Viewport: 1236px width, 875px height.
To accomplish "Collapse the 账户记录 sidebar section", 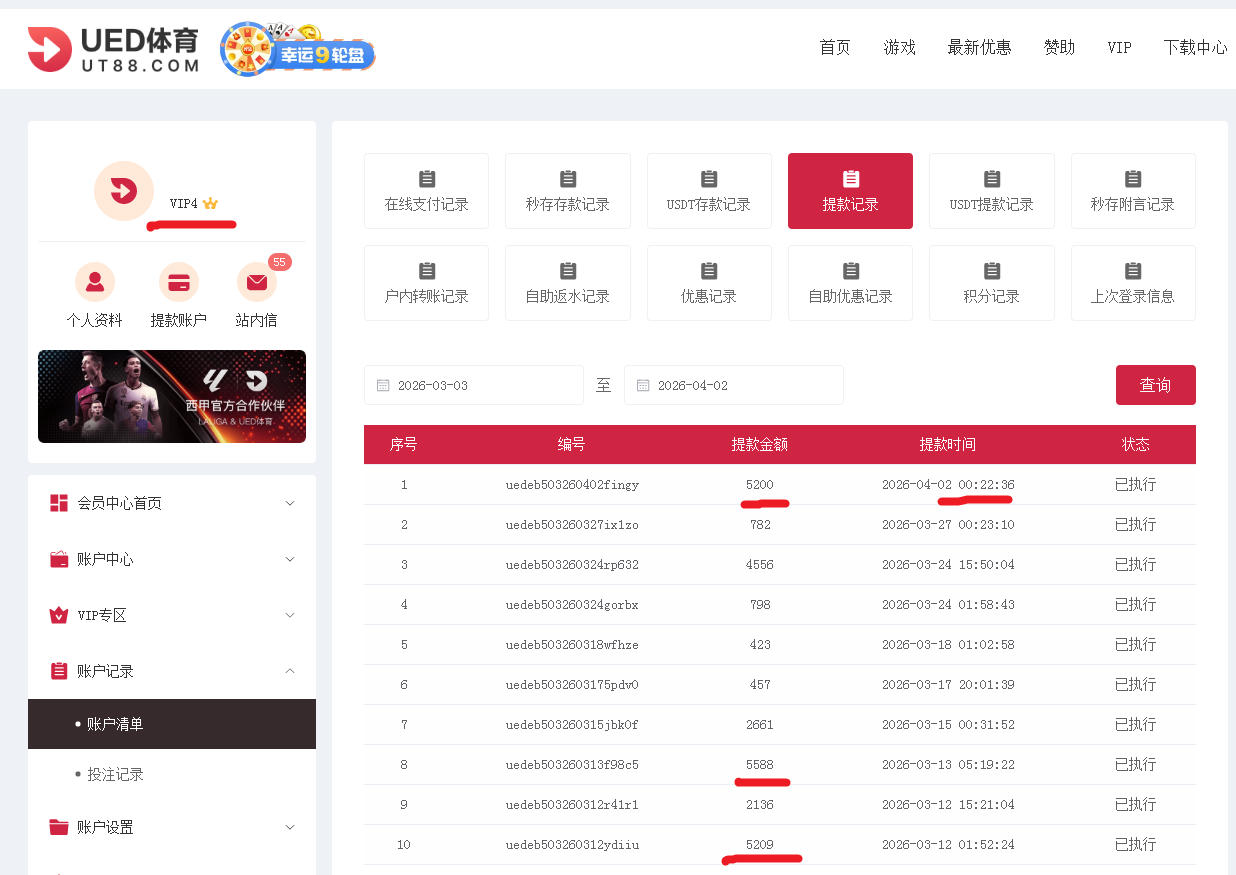I will 172,671.
